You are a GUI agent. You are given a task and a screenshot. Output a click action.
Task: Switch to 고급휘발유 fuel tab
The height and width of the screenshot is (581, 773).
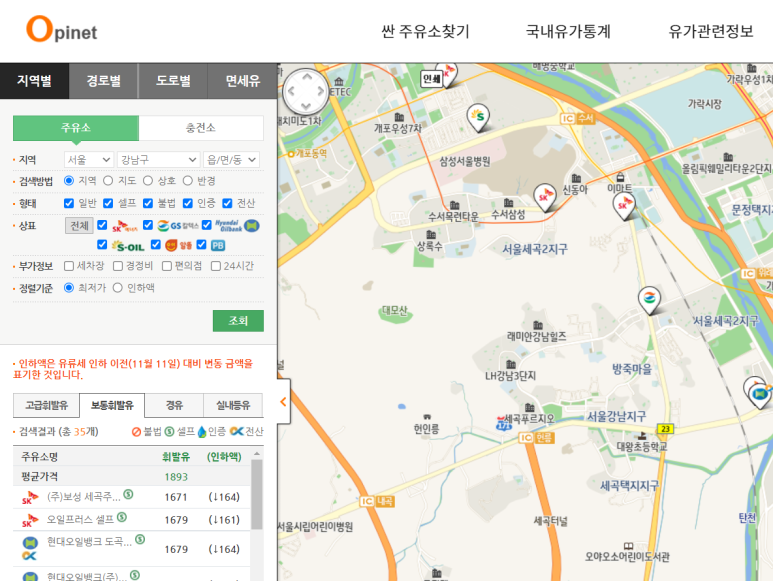click(x=46, y=406)
